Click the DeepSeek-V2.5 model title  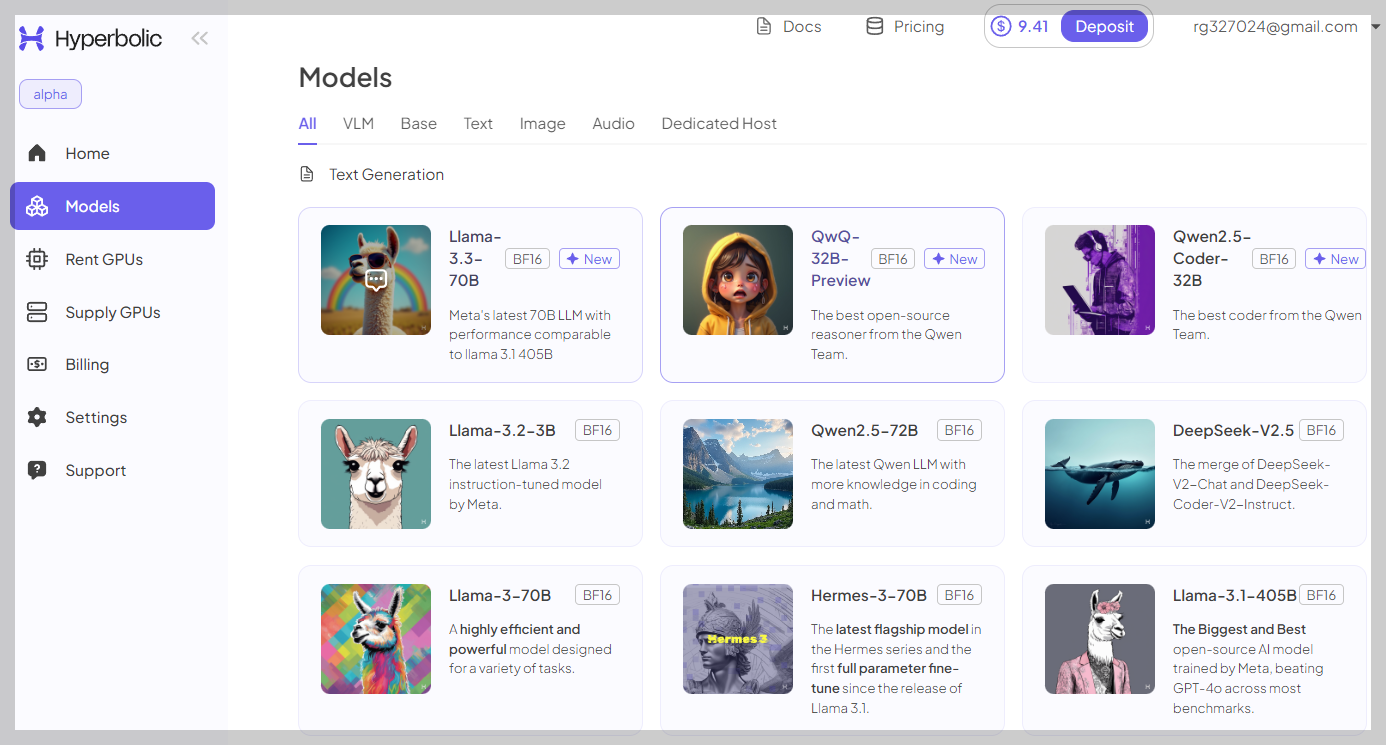(x=1233, y=430)
